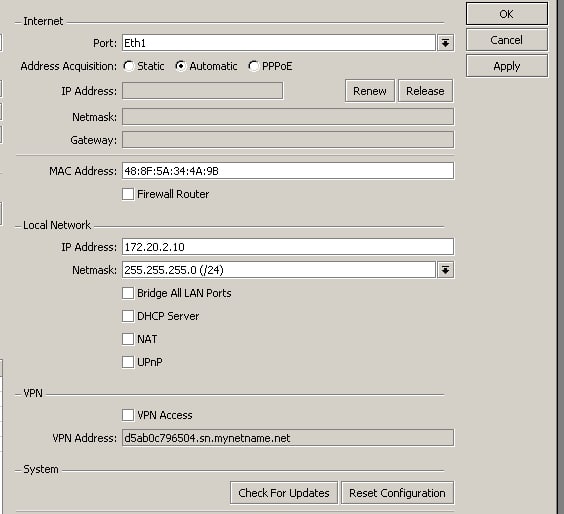The height and width of the screenshot is (514, 564).
Task: Open the Local Network Netmask dropdown arrow
Action: coord(445,270)
